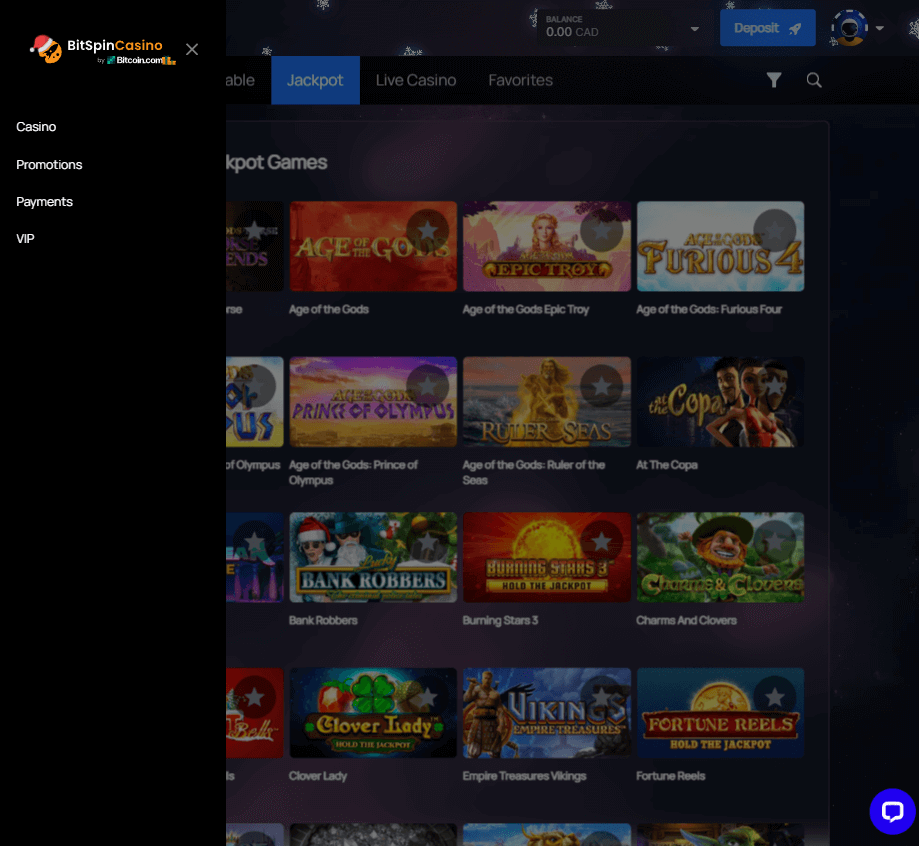Click the 0.00 CAD balance value
This screenshot has height=846, width=919.
572,32
